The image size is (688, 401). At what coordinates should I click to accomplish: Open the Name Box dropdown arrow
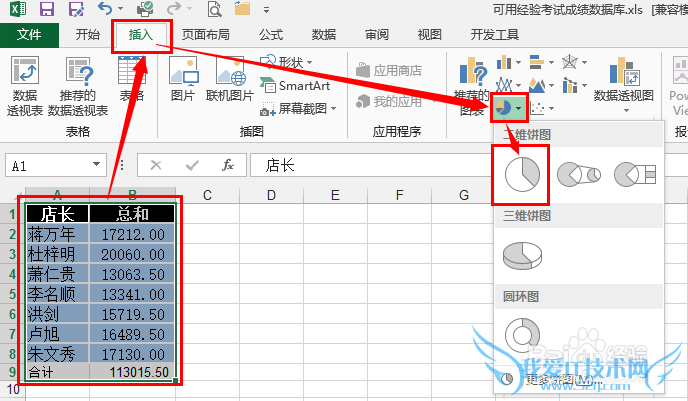click(x=96, y=165)
